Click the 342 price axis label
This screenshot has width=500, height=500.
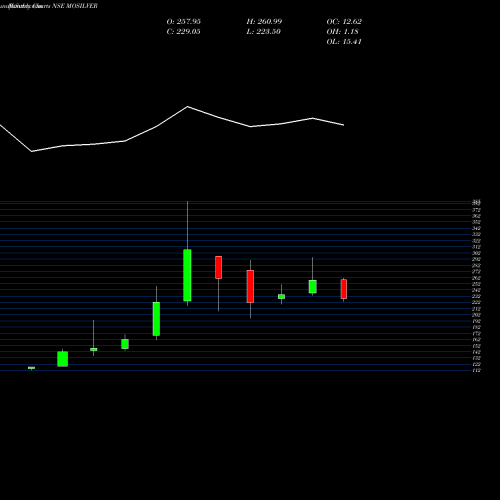coord(476,228)
